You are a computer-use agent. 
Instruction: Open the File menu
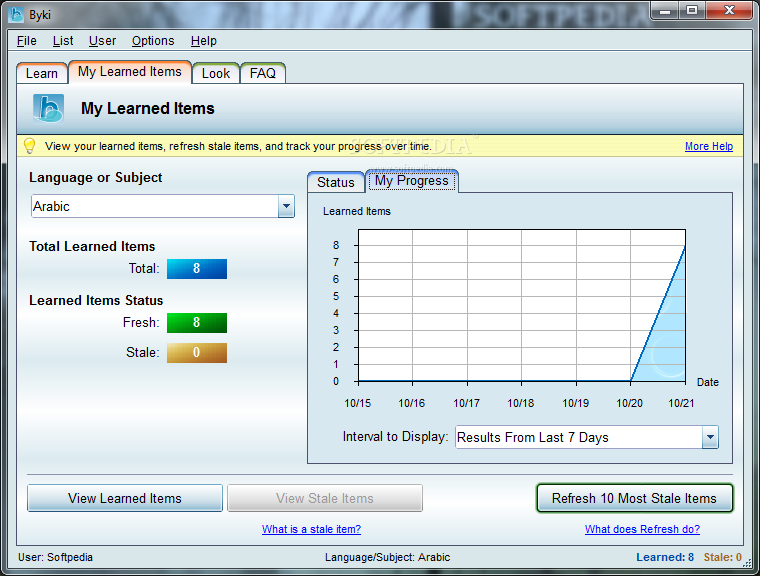27,41
